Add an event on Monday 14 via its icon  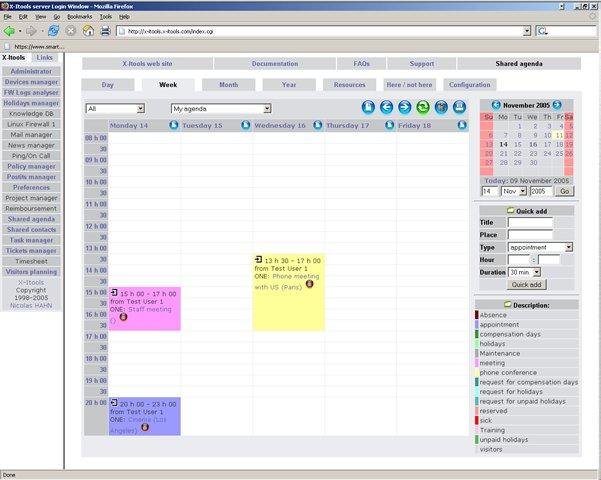click(x=174, y=125)
